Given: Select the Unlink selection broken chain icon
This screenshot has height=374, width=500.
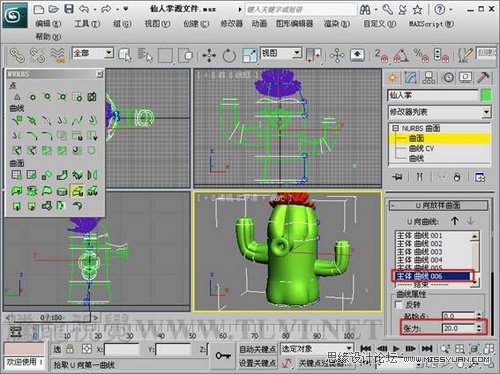Looking at the screenshot, I should click(37, 55).
